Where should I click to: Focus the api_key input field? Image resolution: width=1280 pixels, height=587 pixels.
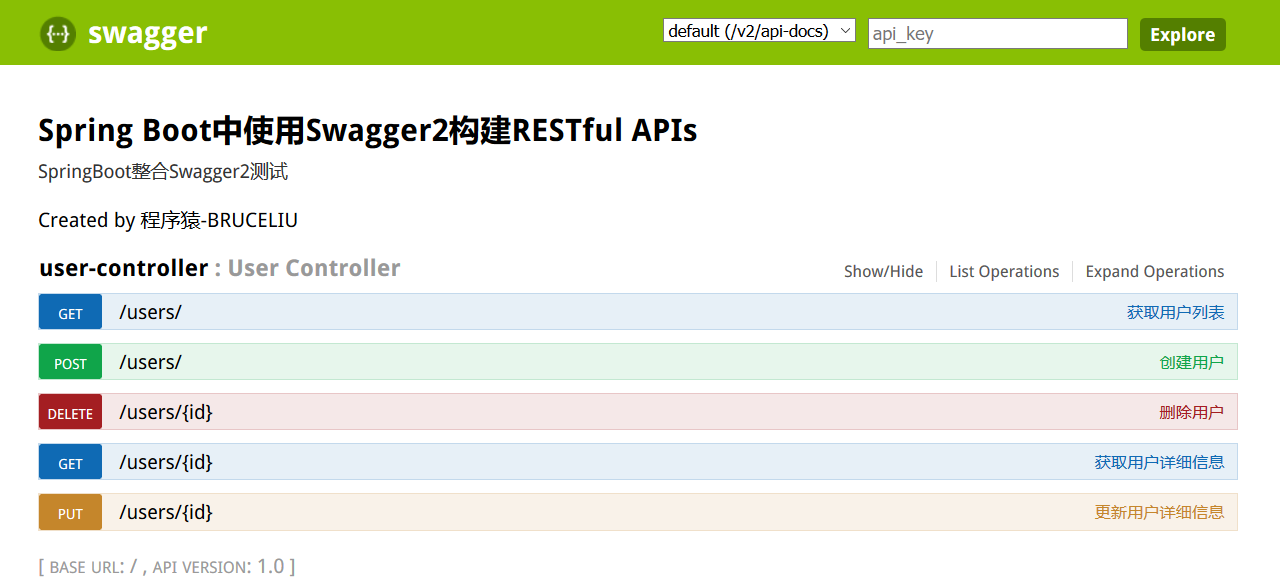tap(998, 33)
